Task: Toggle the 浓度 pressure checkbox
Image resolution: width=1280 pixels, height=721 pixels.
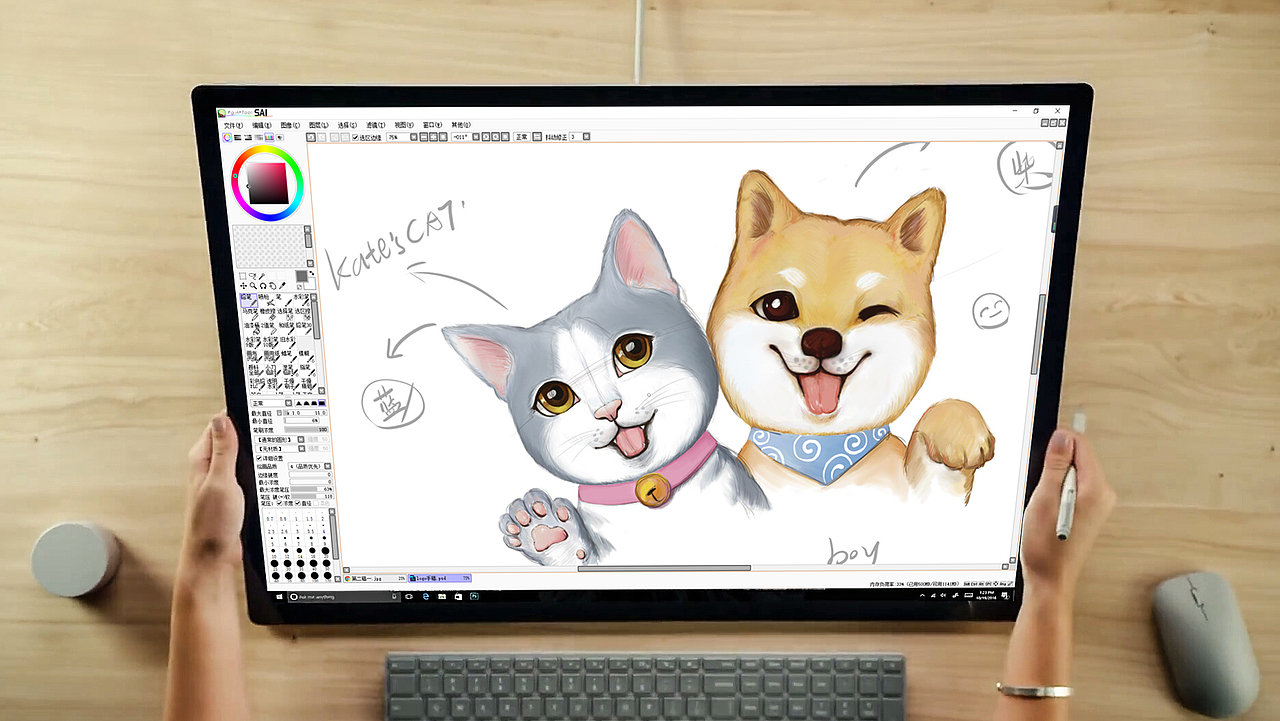Action: click(279, 503)
